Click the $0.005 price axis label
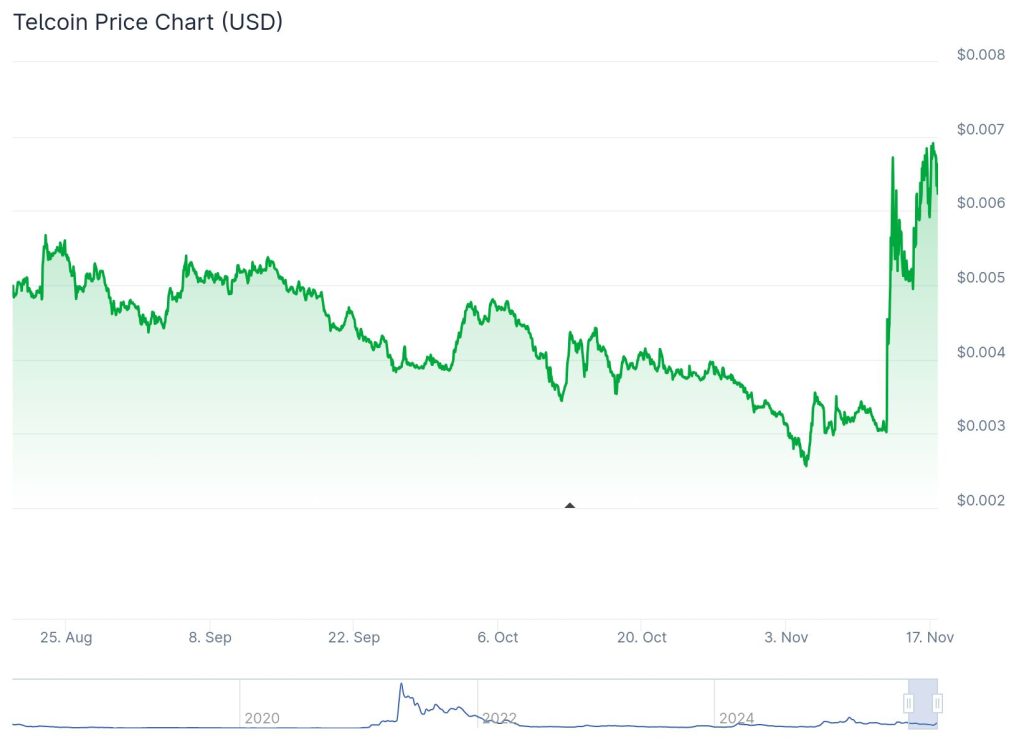The height and width of the screenshot is (747, 1024). [980, 277]
